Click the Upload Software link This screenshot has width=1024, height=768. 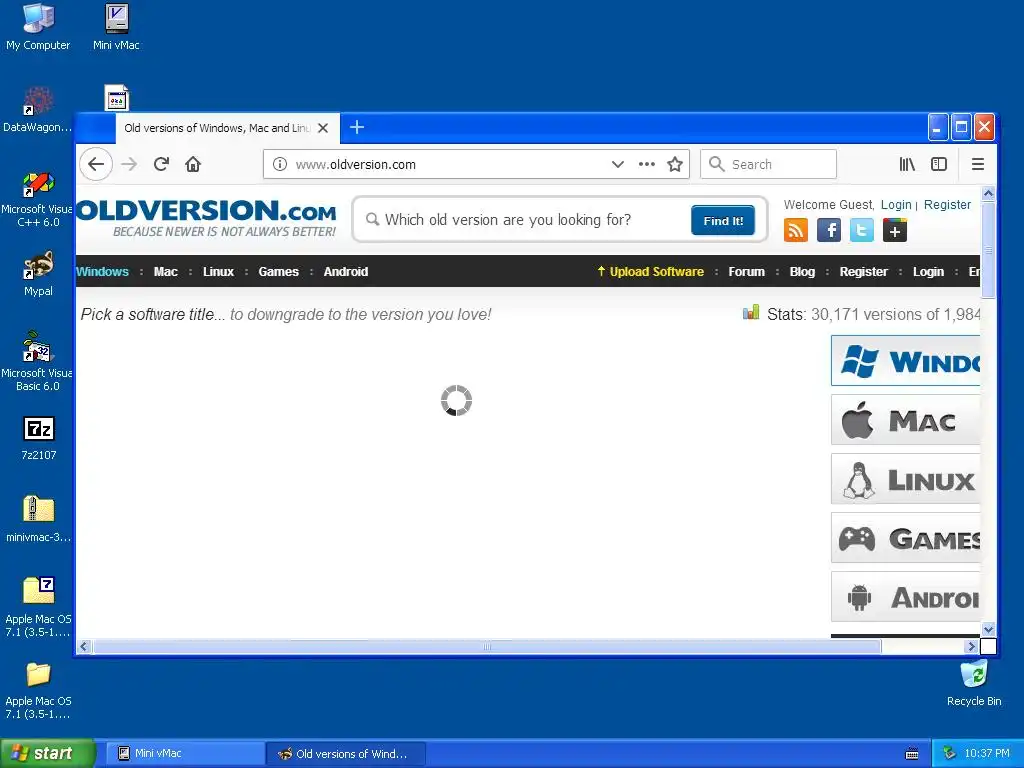(650, 272)
